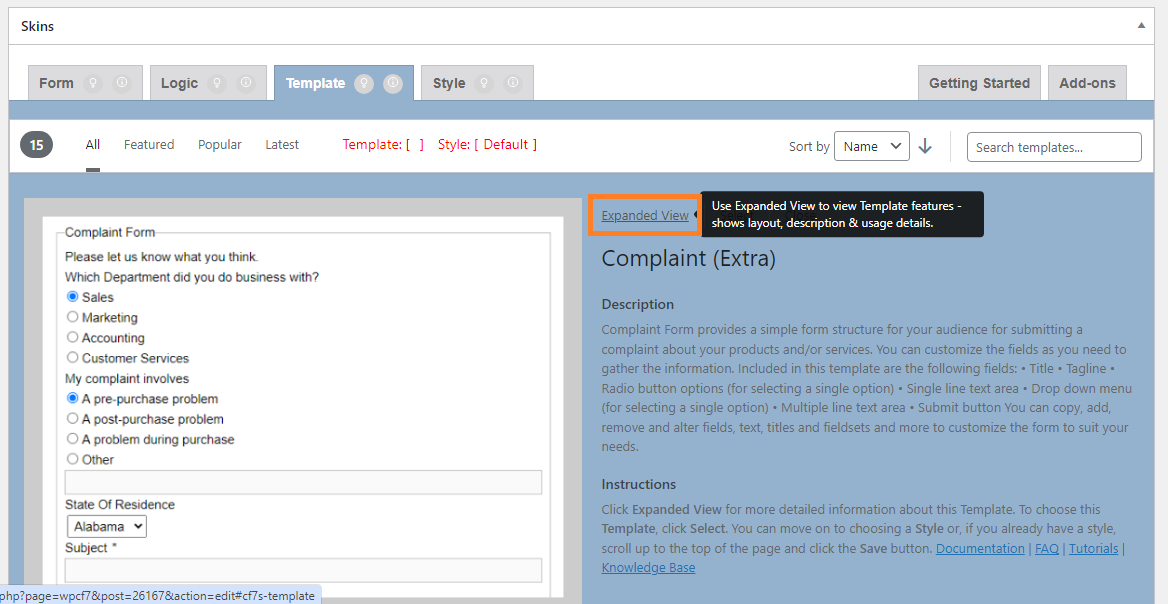
Task: Select the Marketing radio button
Action: point(72,317)
